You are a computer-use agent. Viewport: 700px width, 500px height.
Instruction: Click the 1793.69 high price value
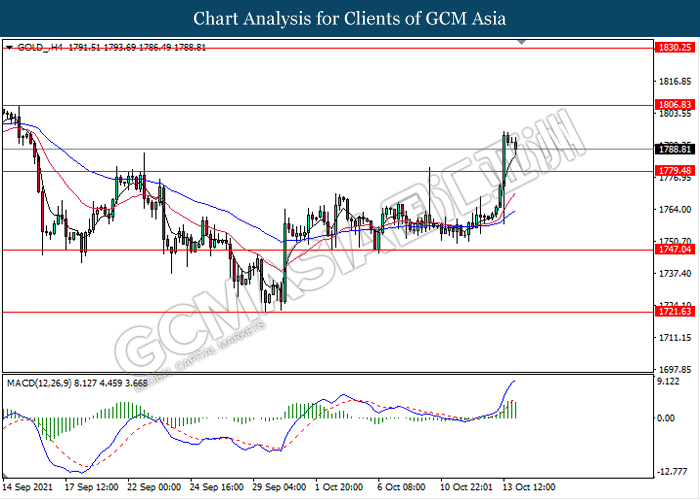120,47
